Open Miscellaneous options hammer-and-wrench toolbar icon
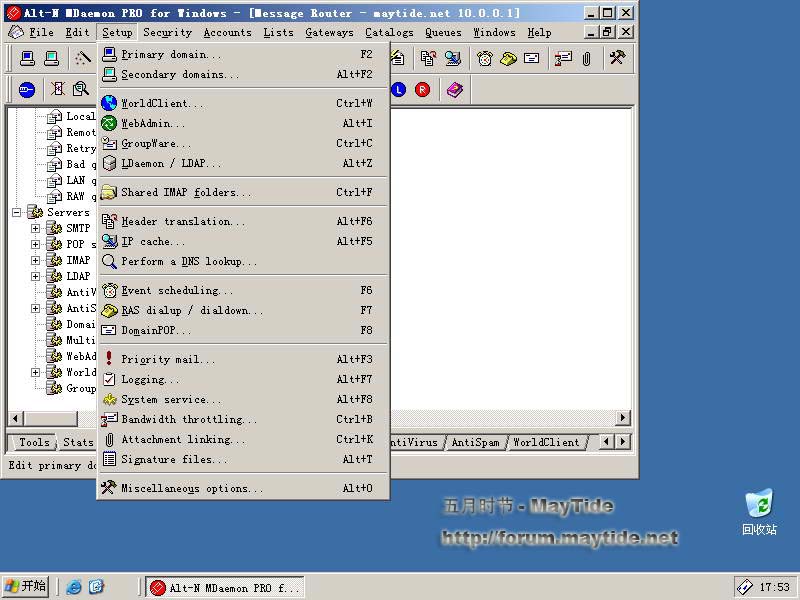This screenshot has width=800, height=600. (x=617, y=59)
